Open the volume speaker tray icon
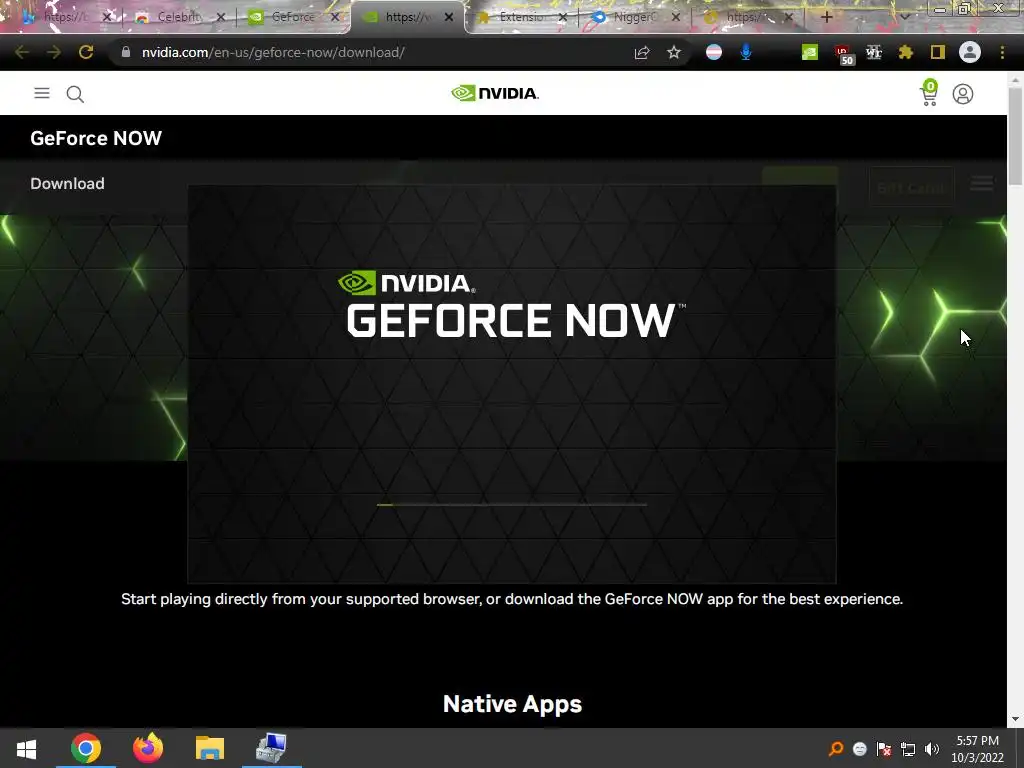 932,749
